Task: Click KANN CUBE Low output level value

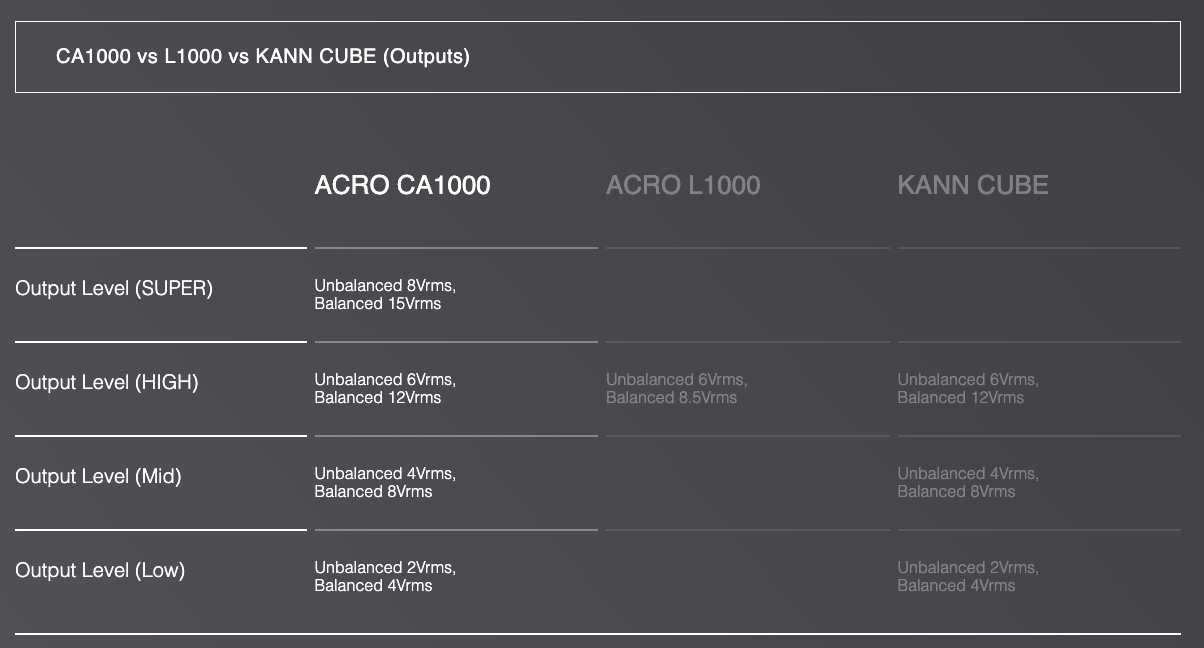Action: coord(967,577)
